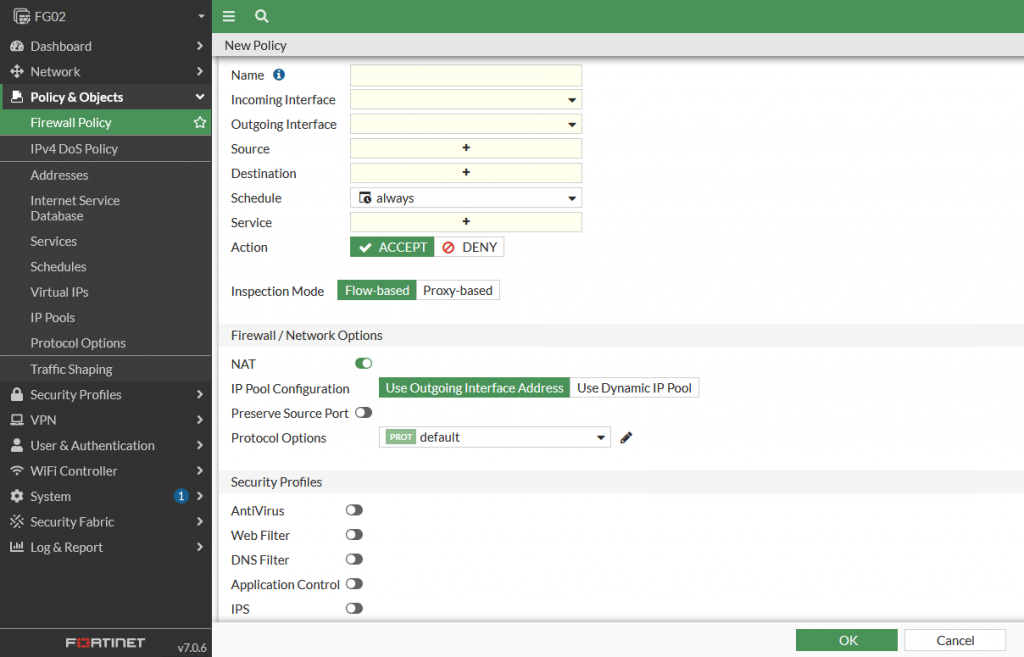Open the Protocol Options default dropdown
Viewport: 1024px width, 657px height.
pyautogui.click(x=495, y=438)
